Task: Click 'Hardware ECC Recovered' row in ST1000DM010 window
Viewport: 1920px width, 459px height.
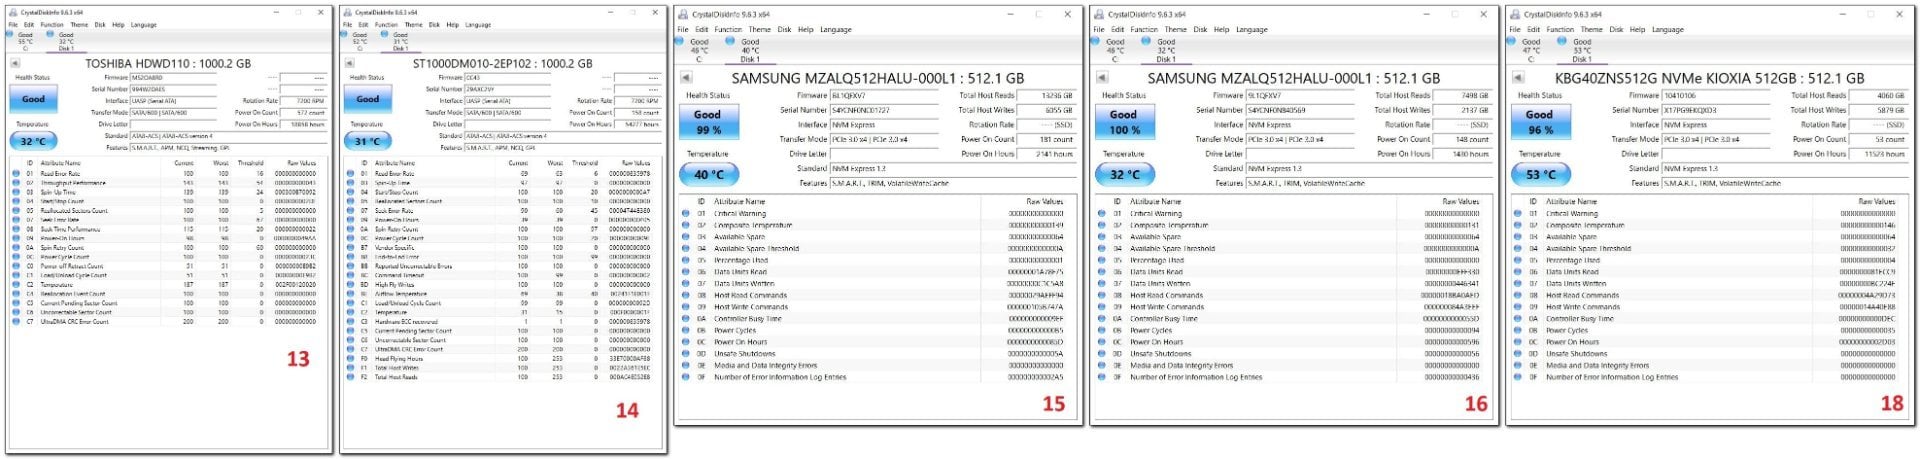Action: click(502, 322)
